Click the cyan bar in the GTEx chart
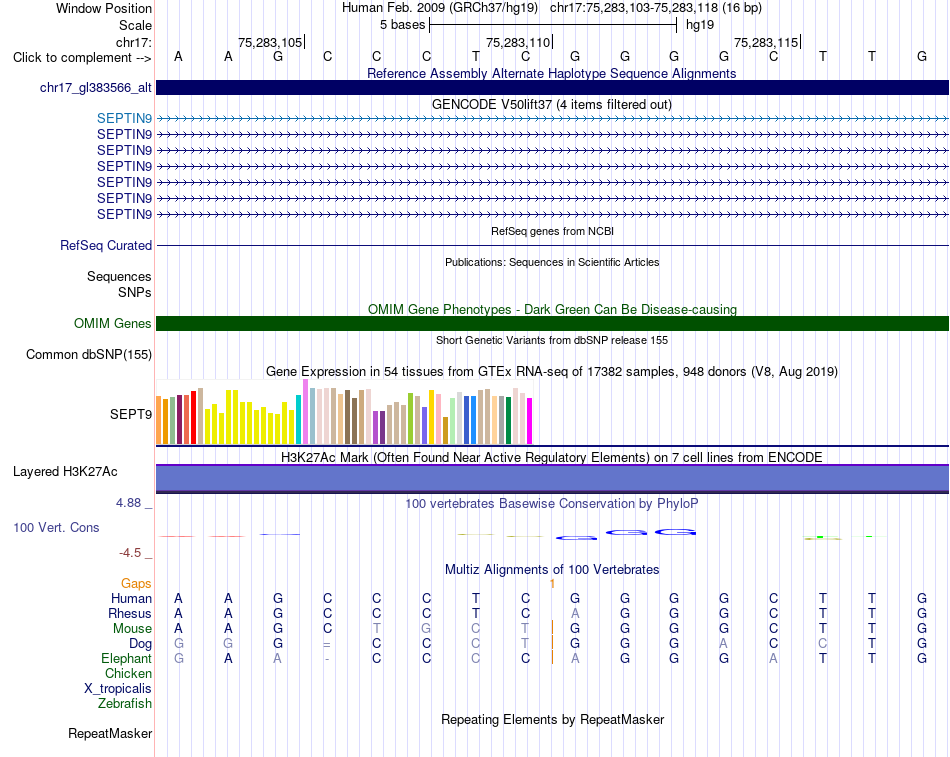This screenshot has height=757, width=950. (298, 419)
